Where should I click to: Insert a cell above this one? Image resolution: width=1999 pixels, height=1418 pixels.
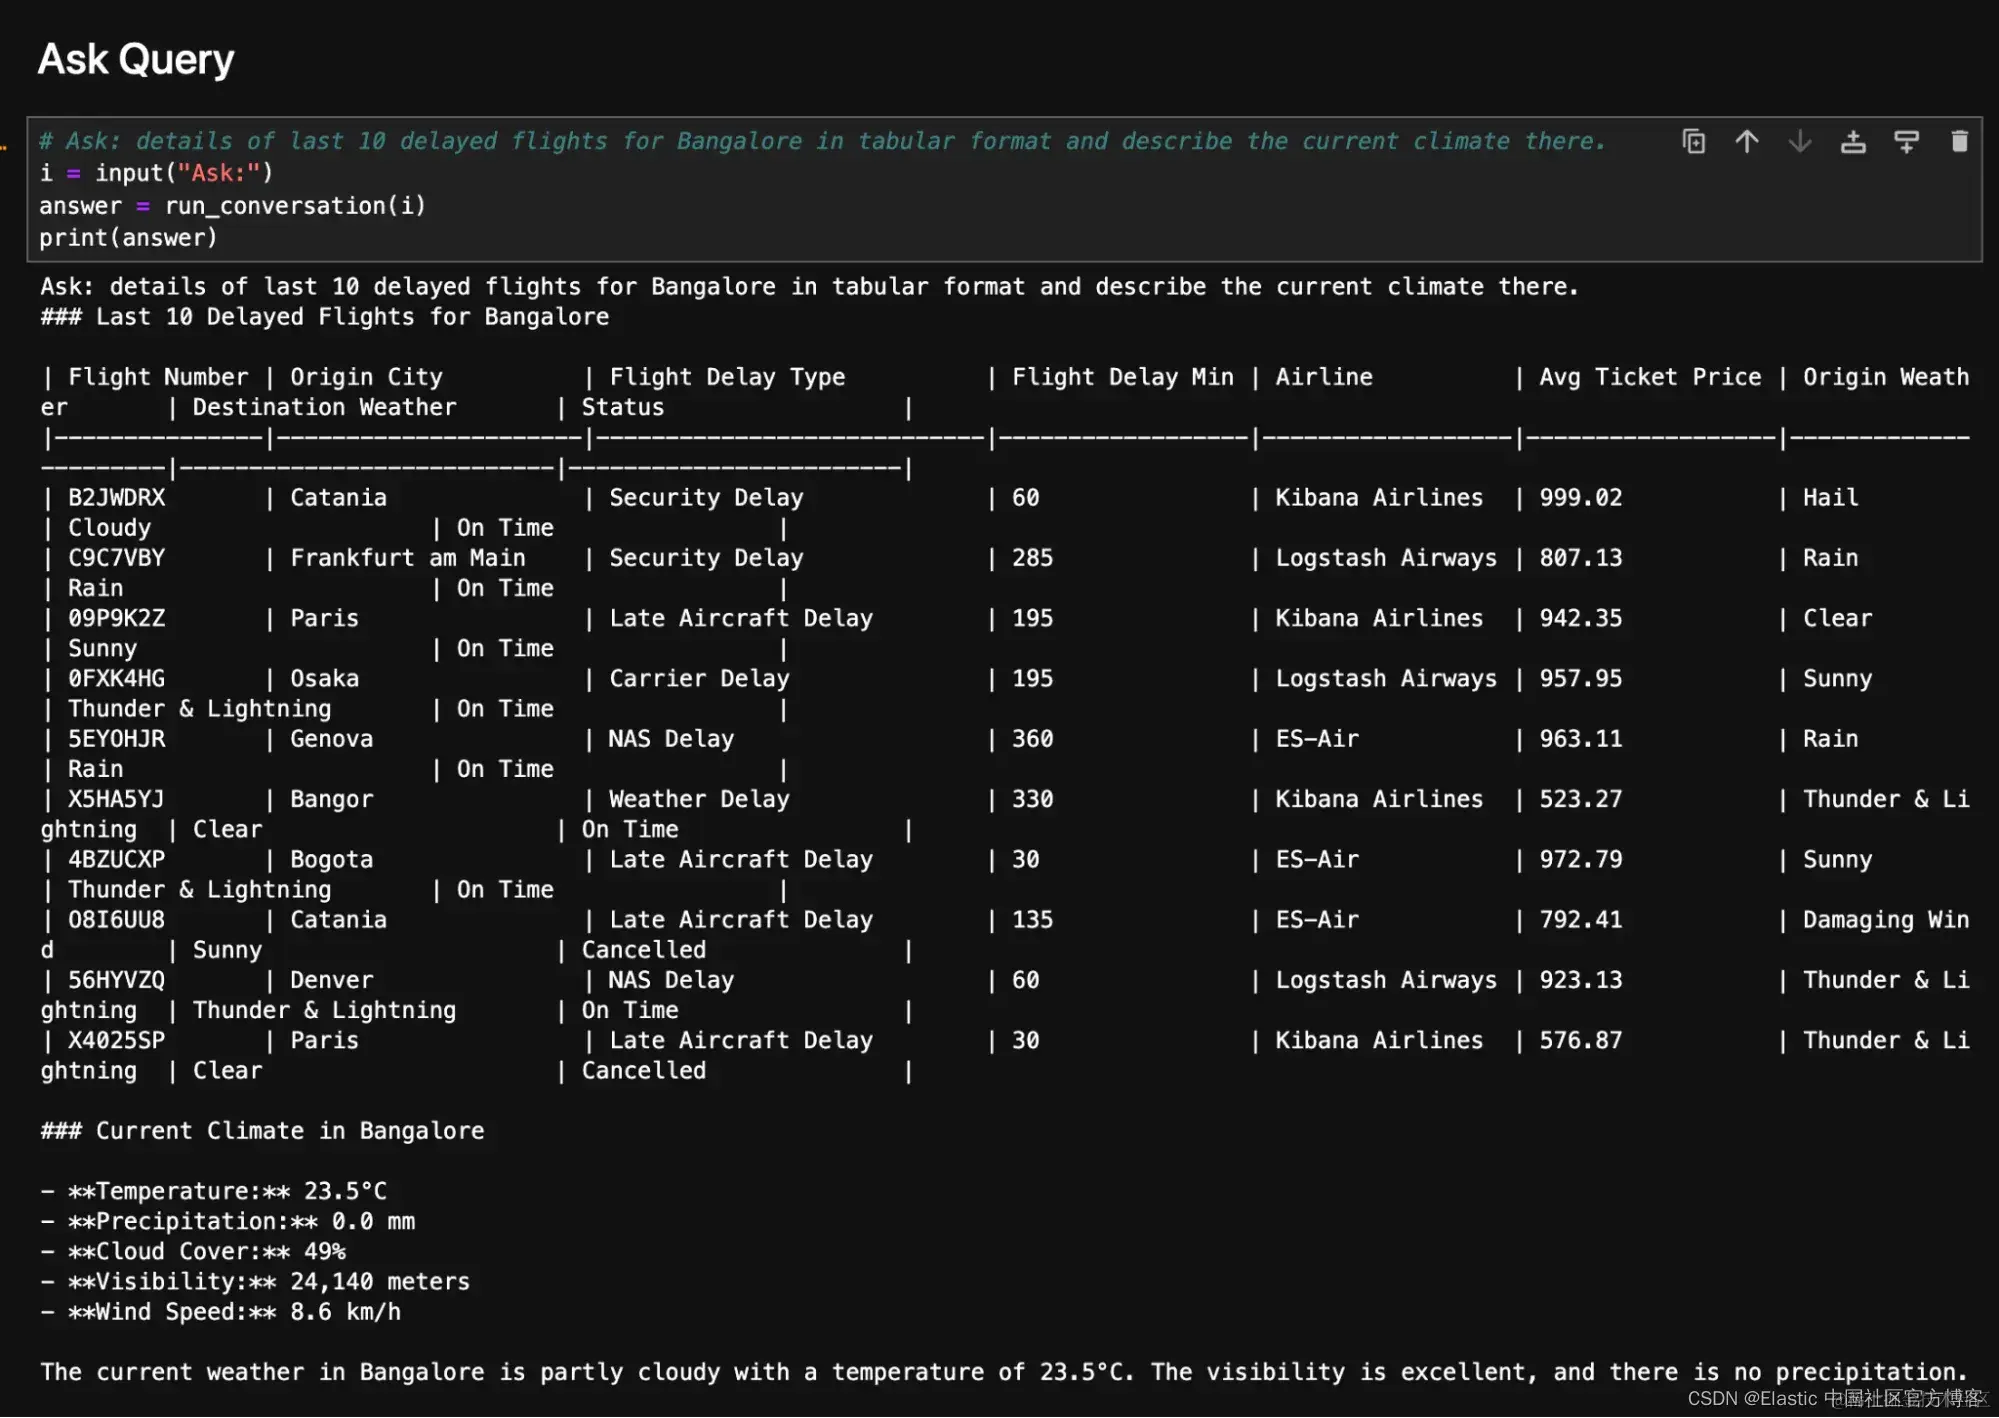(1853, 142)
